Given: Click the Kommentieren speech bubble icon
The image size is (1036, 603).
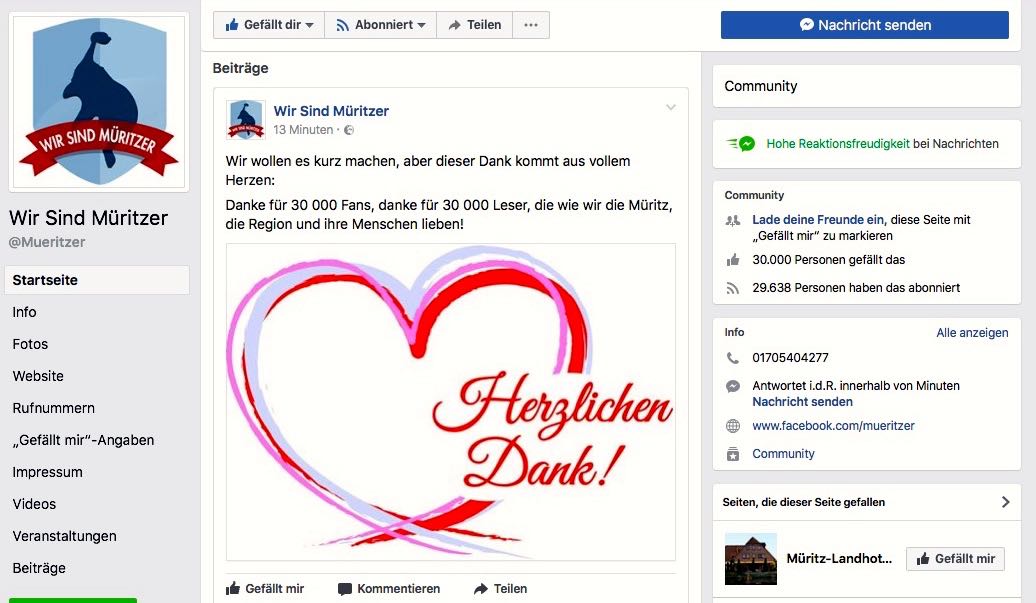Looking at the screenshot, I should pyautogui.click(x=344, y=589).
